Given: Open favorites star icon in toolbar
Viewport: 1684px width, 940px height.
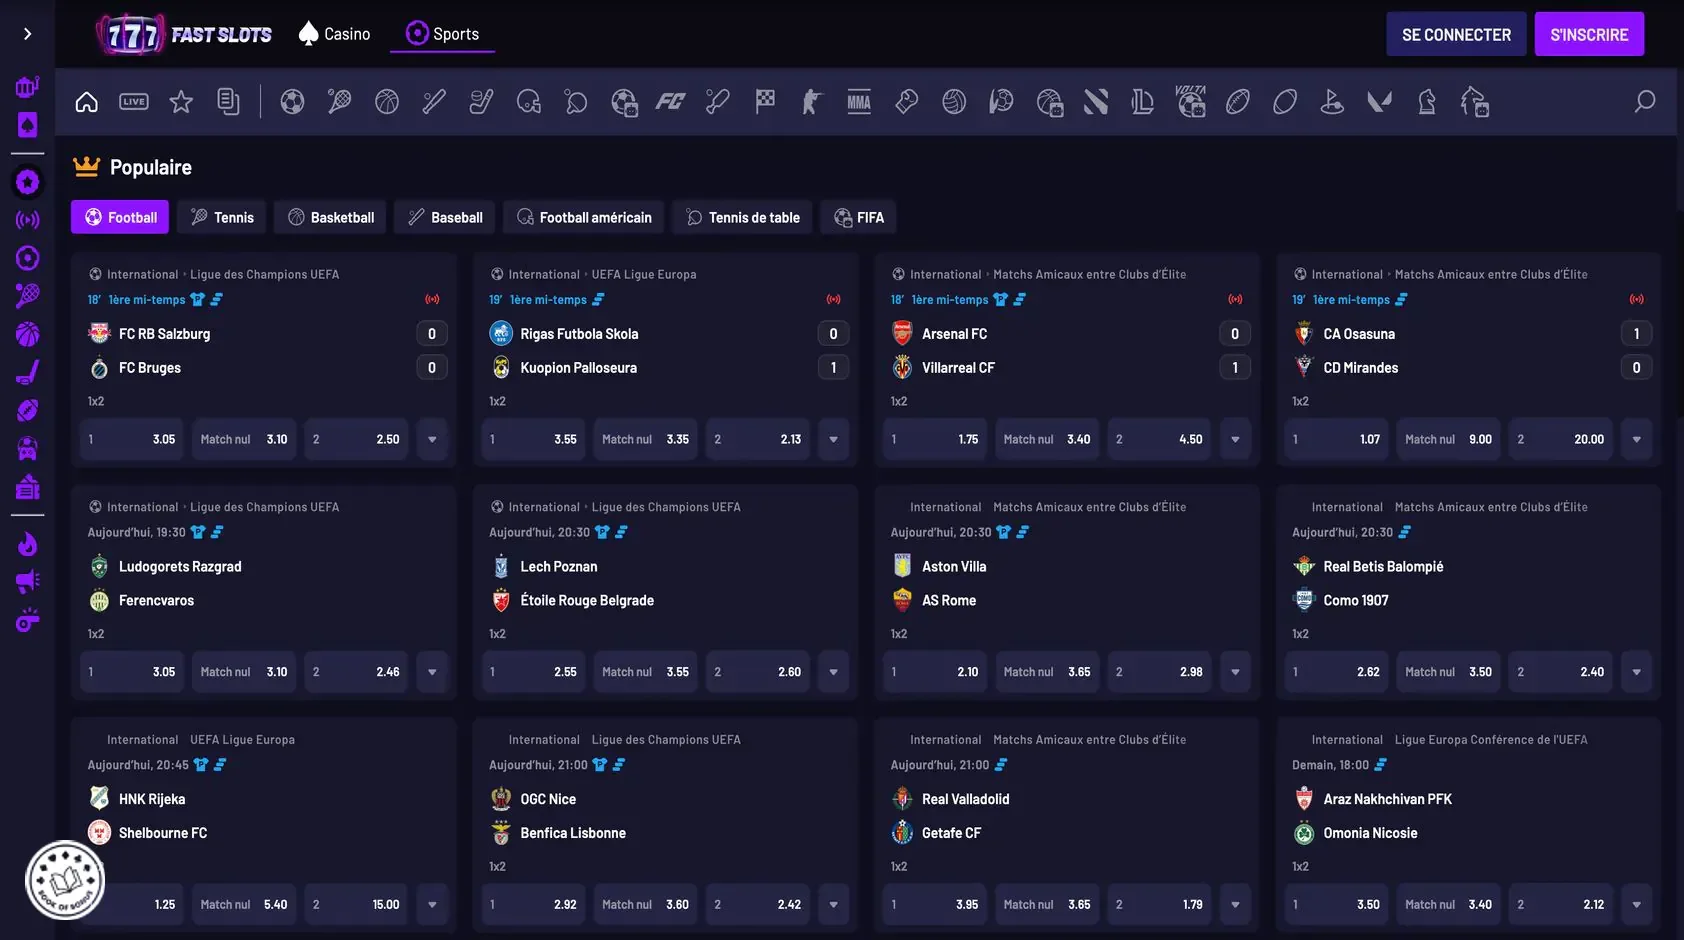Looking at the screenshot, I should tap(181, 102).
